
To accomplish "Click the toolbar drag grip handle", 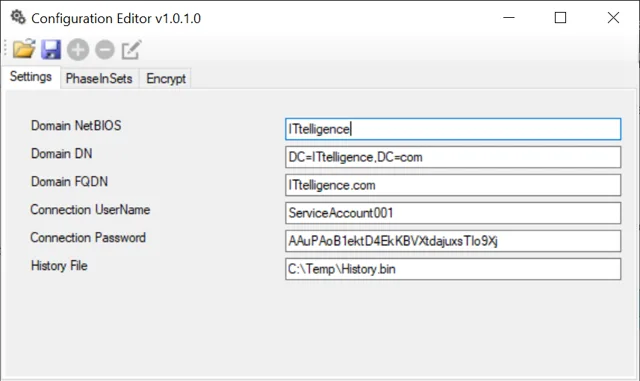I will click(x=5, y=49).
